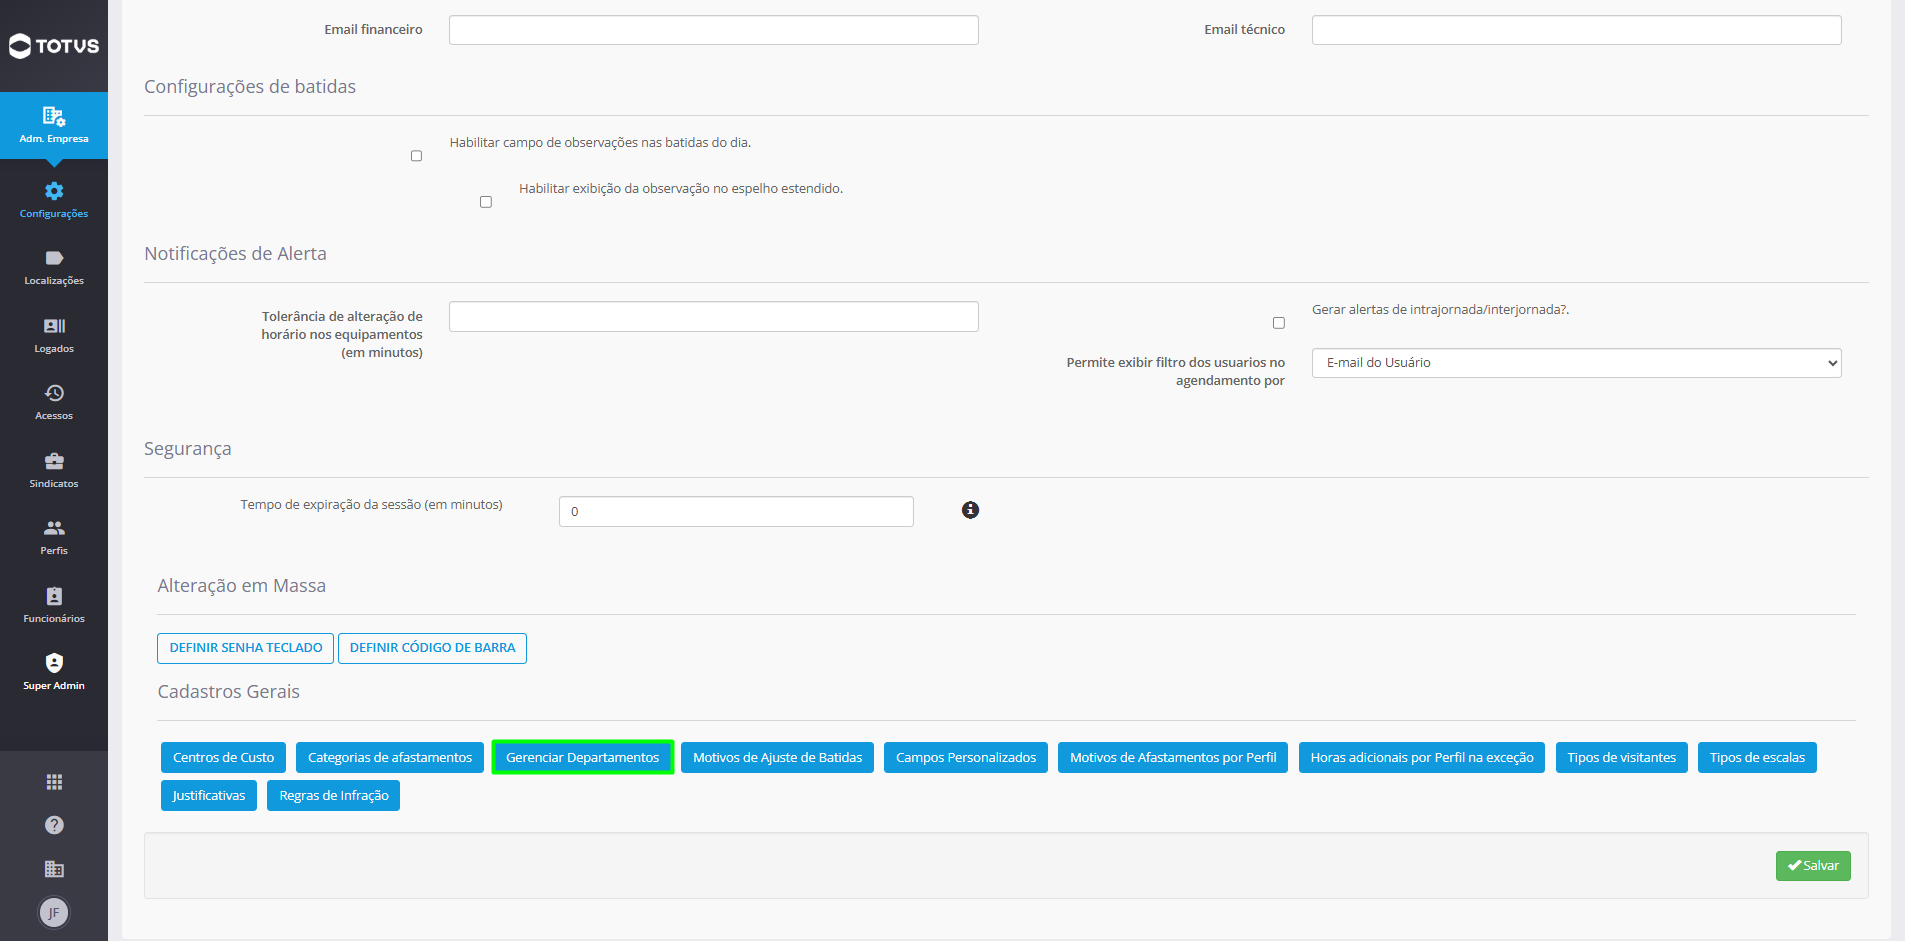Open Motivos de Ajuste de Batidas

(x=778, y=758)
